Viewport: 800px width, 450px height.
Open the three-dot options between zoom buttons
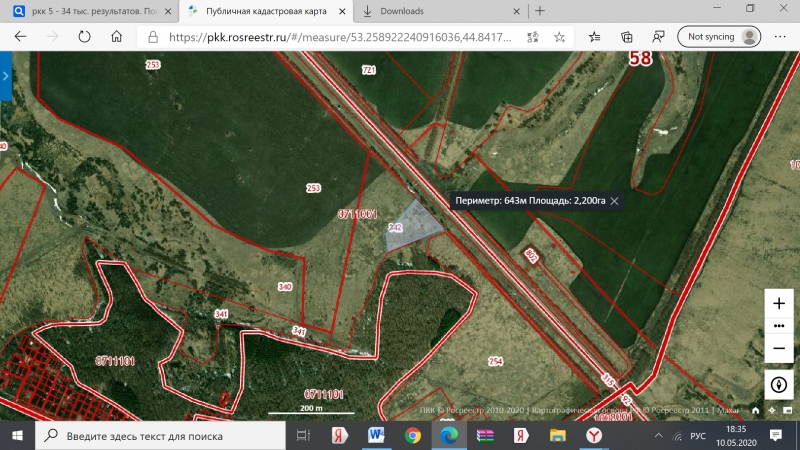tap(779, 326)
